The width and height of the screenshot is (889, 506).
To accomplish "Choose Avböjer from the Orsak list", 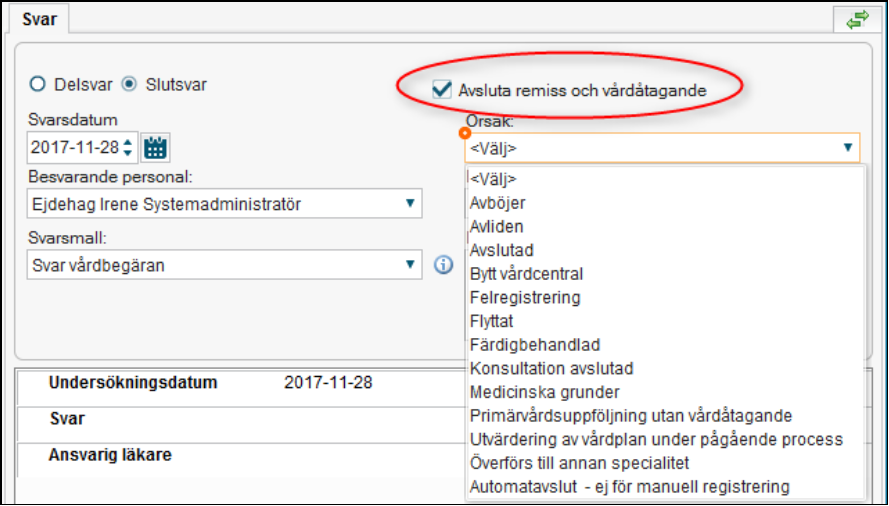I will point(497,203).
